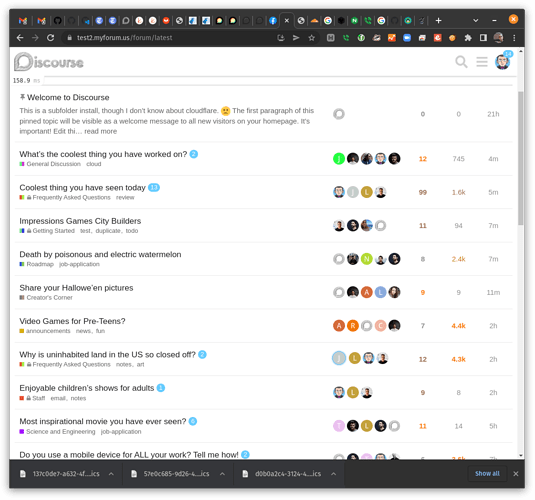Open the tab search dropdown chevron

(x=475, y=20)
